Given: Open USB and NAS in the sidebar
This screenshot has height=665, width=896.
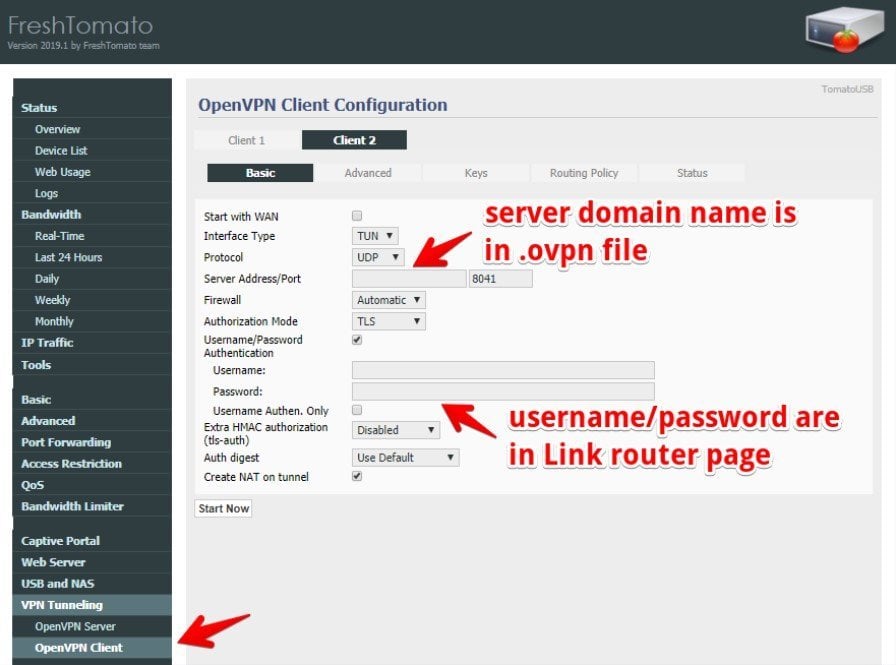Looking at the screenshot, I should coord(92,583).
